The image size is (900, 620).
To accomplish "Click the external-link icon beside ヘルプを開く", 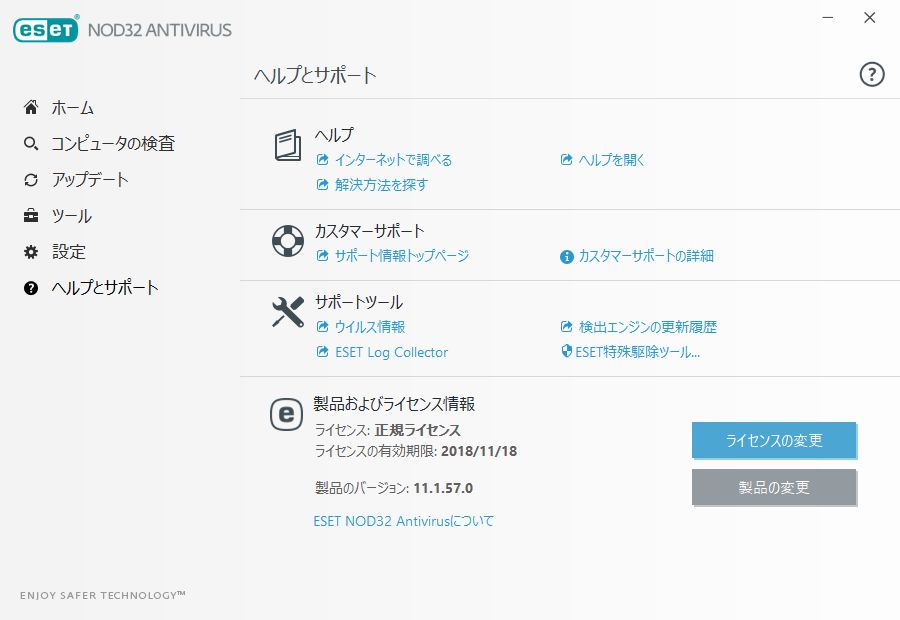I will pos(567,160).
